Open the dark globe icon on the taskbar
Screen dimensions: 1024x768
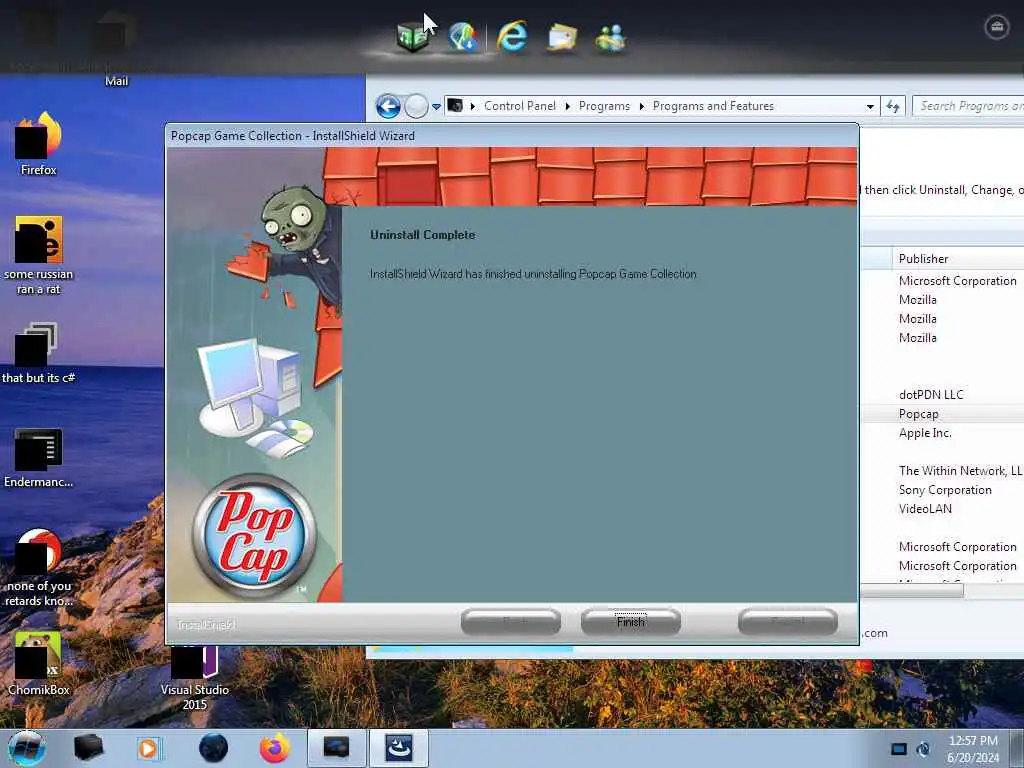213,748
